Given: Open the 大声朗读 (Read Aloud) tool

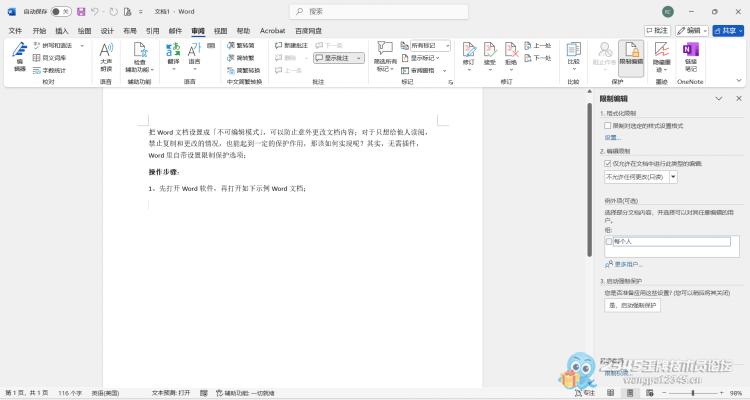Looking at the screenshot, I should click(x=106, y=56).
